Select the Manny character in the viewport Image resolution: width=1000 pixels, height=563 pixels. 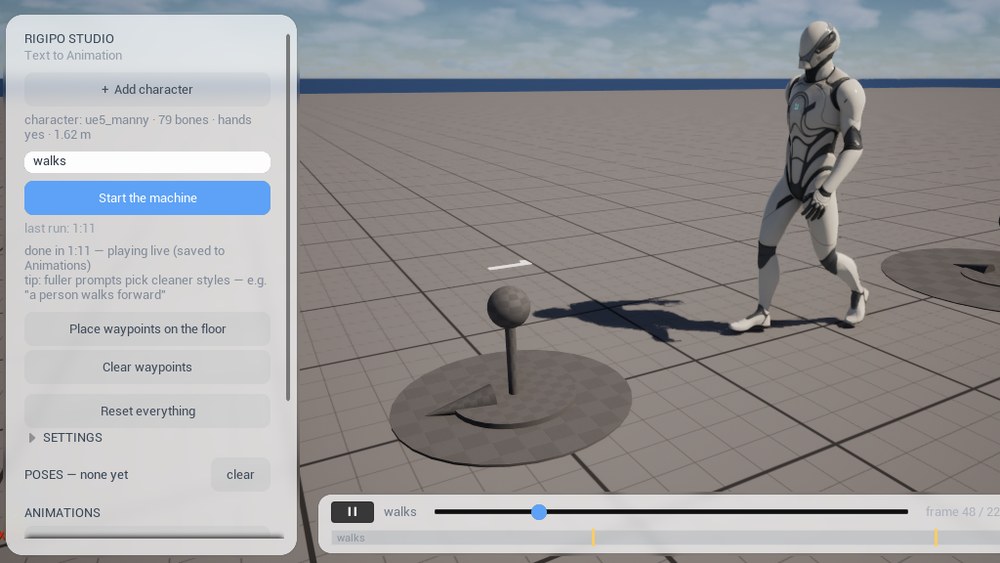click(810, 175)
